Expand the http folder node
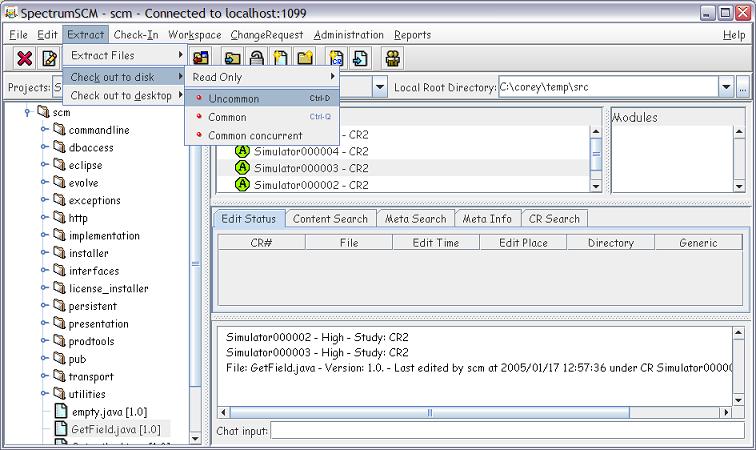The image size is (756, 450). (44, 218)
